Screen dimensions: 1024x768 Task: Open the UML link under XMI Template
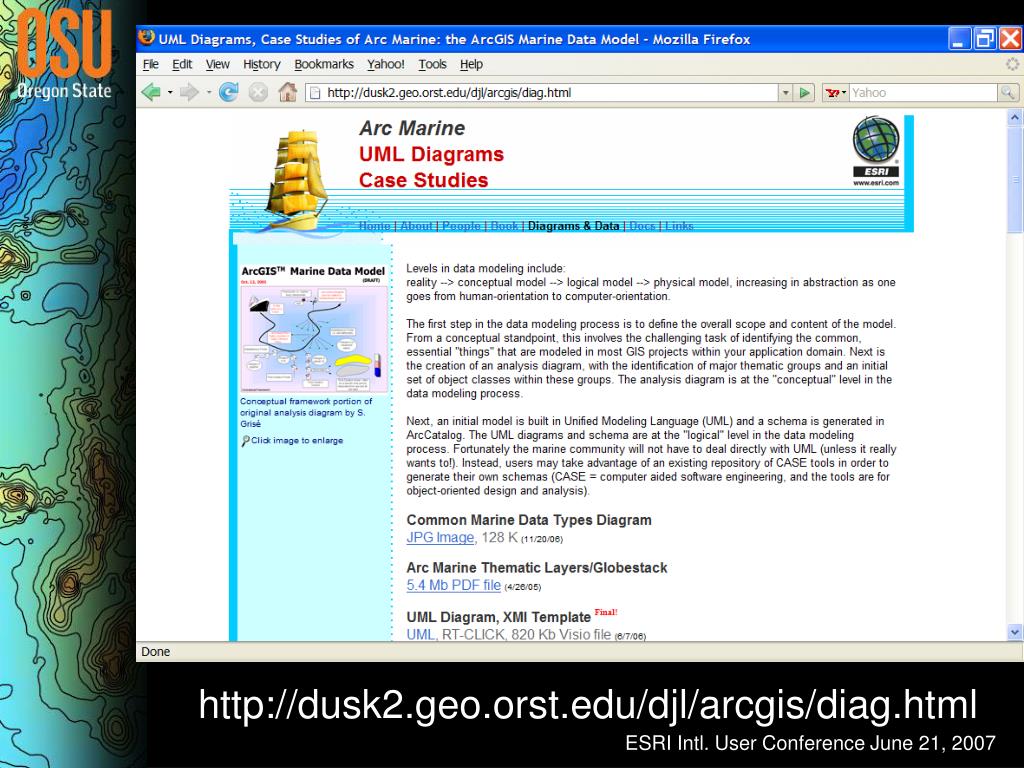pos(420,634)
